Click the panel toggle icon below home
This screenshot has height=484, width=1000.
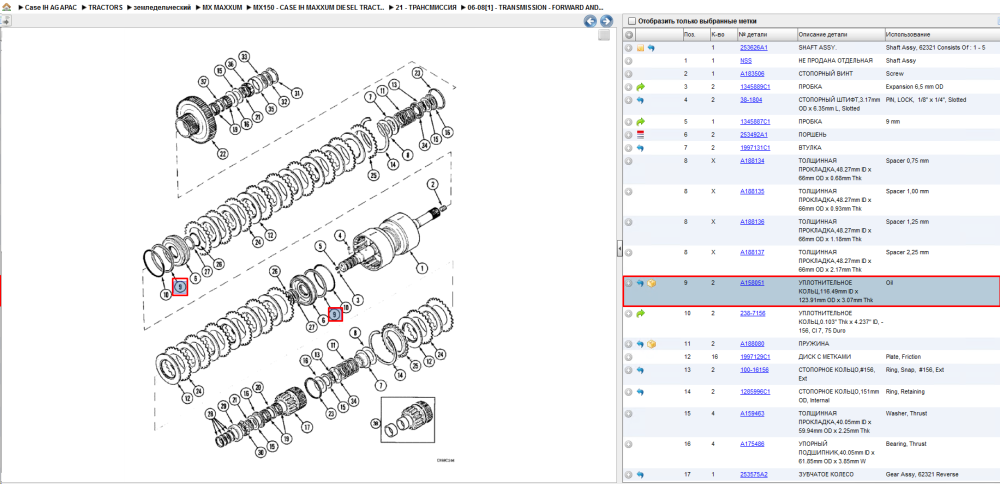5,20
